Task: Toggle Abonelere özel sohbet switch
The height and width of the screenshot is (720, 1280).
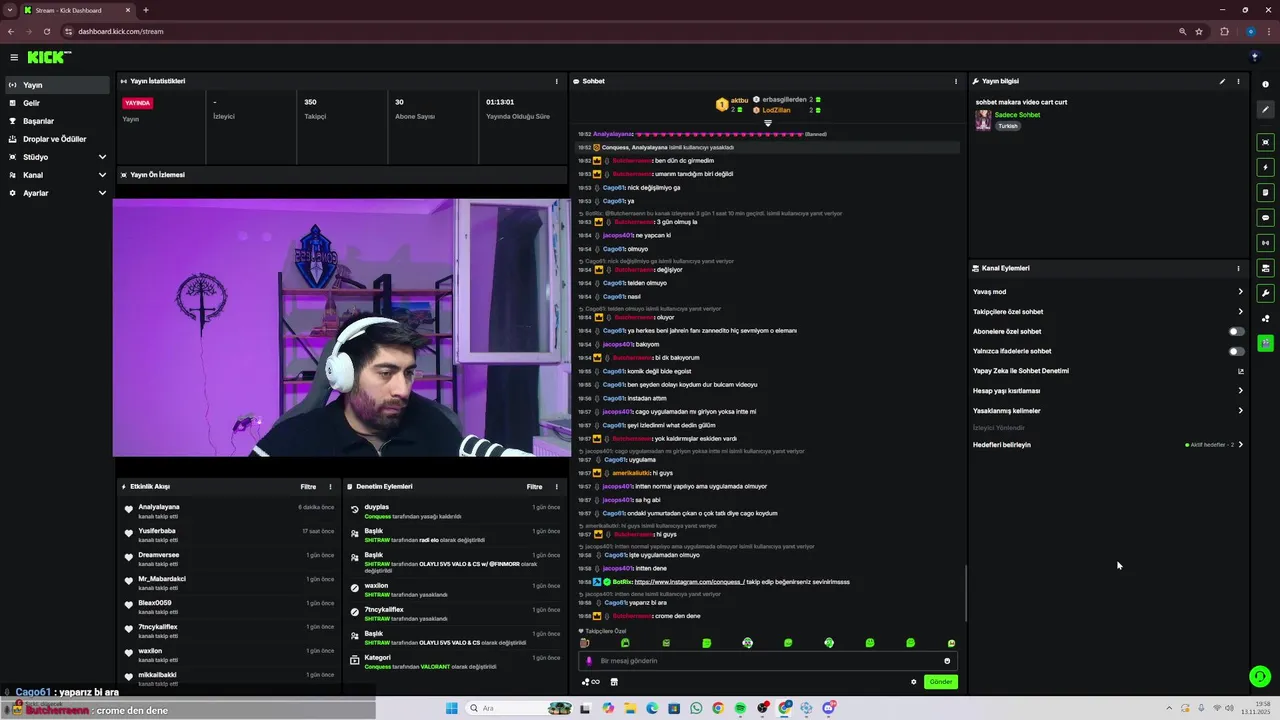Action: [1237, 331]
